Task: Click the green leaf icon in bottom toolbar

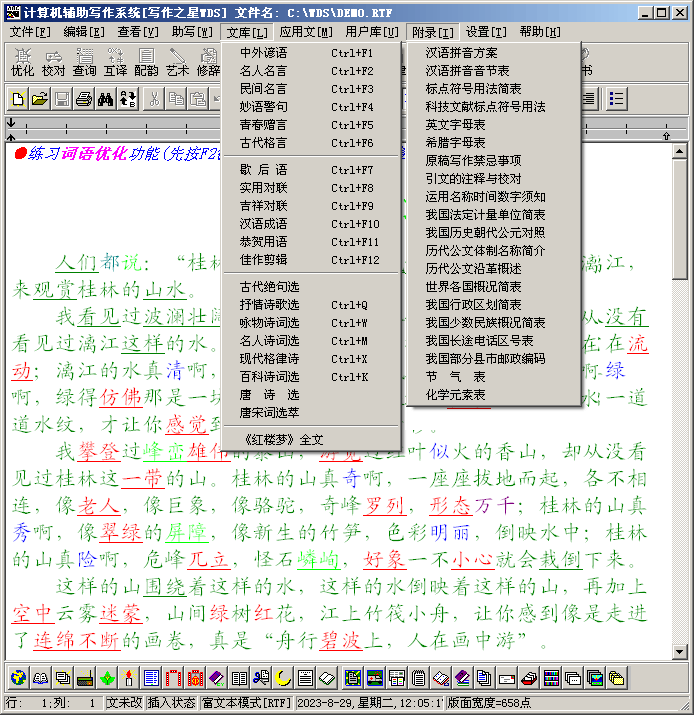Action: [x=107, y=678]
